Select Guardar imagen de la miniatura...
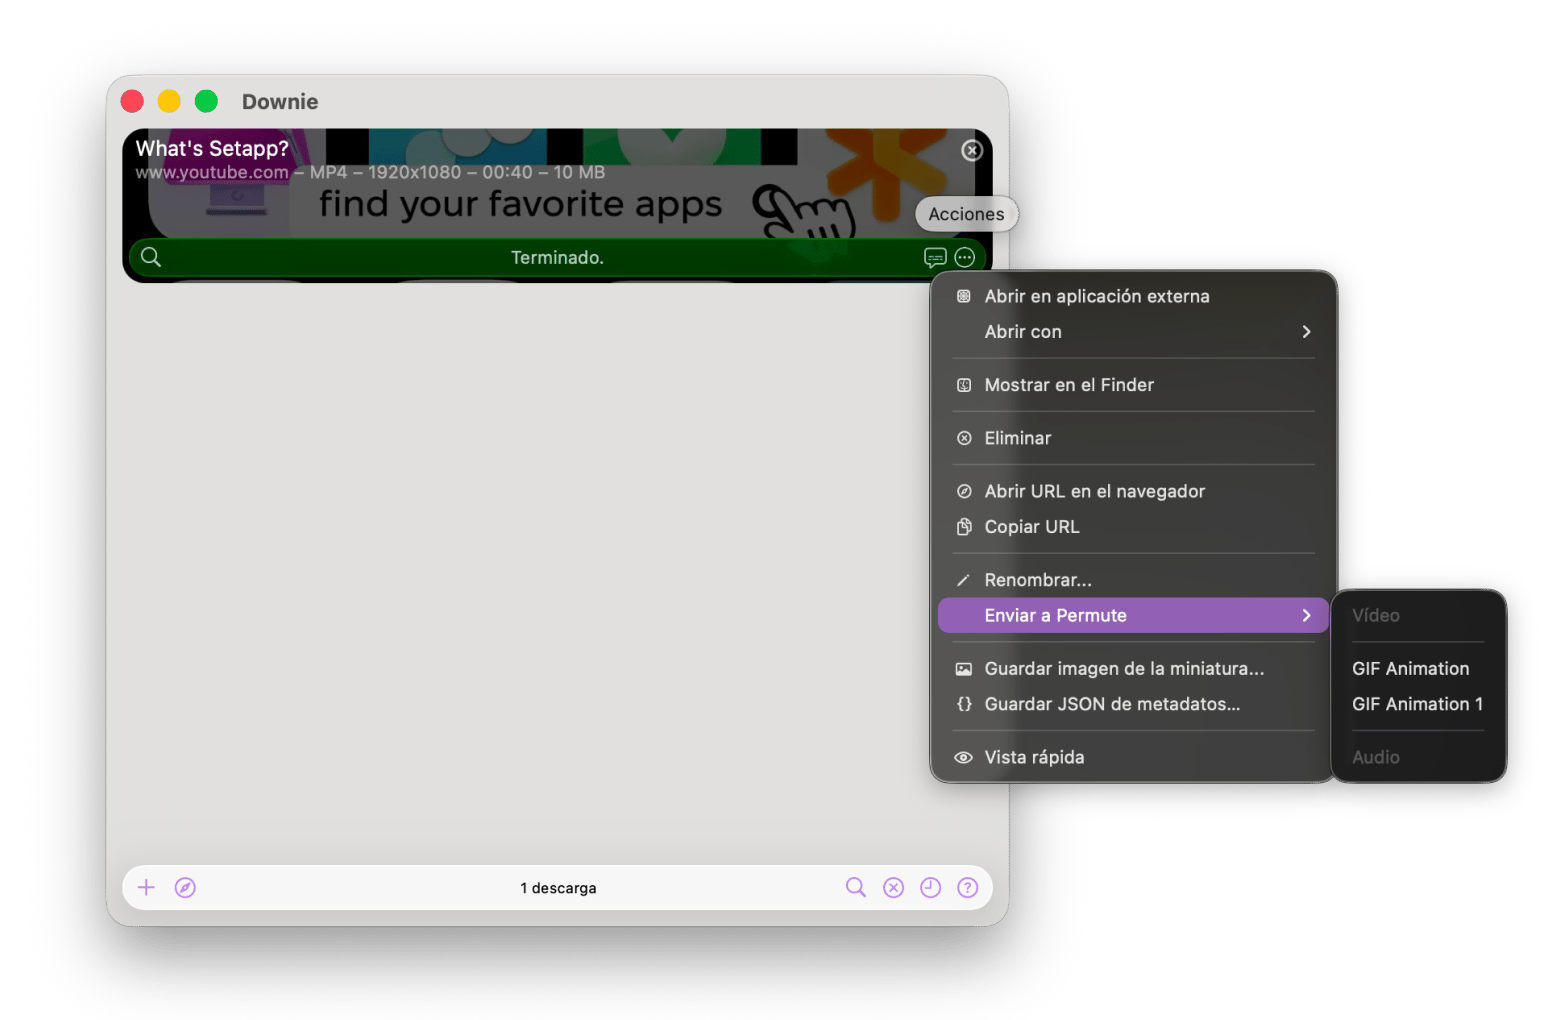This screenshot has height=1020, width=1560. (x=1133, y=669)
